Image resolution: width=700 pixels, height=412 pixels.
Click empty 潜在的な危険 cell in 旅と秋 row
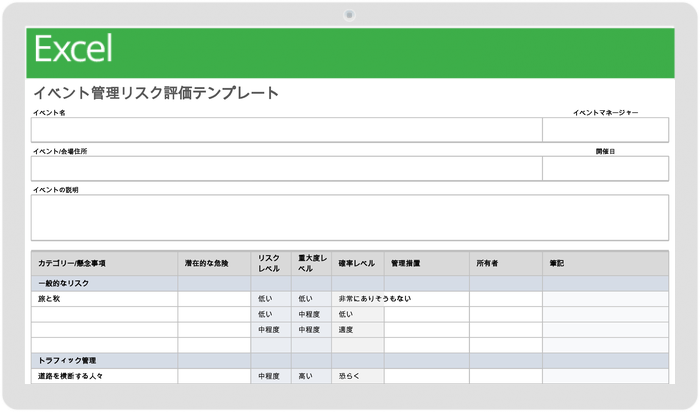click(214, 299)
